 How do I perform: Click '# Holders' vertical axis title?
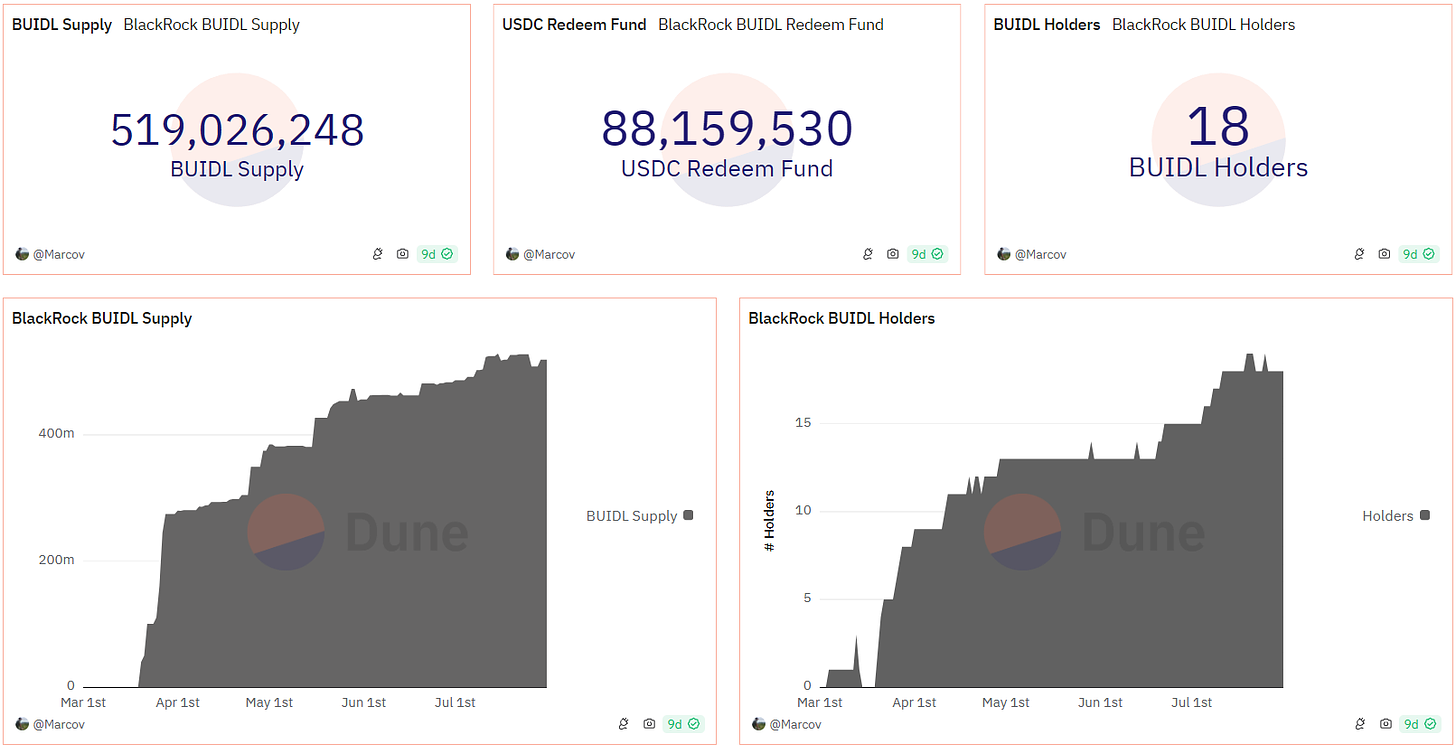click(769, 521)
